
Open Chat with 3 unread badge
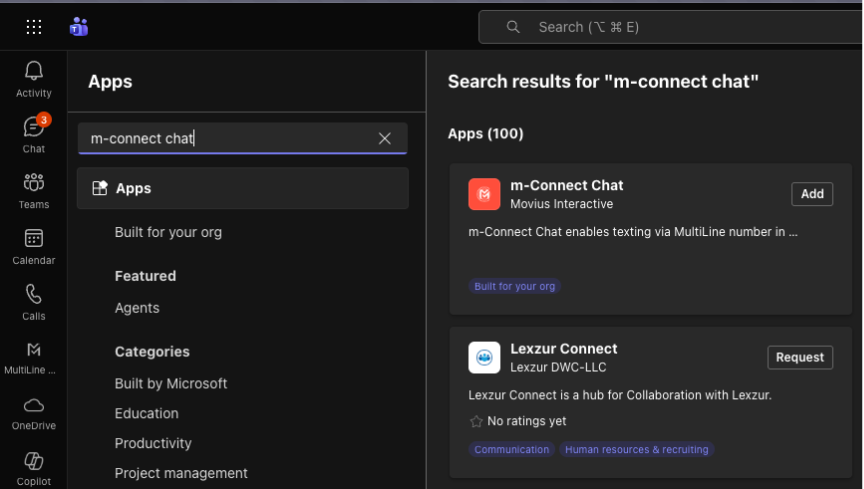34,134
